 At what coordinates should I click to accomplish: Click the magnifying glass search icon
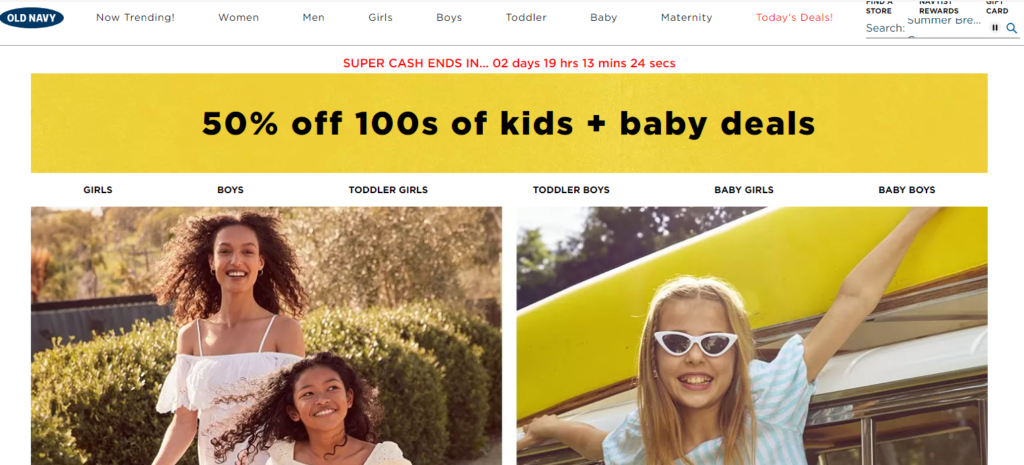[x=1011, y=28]
